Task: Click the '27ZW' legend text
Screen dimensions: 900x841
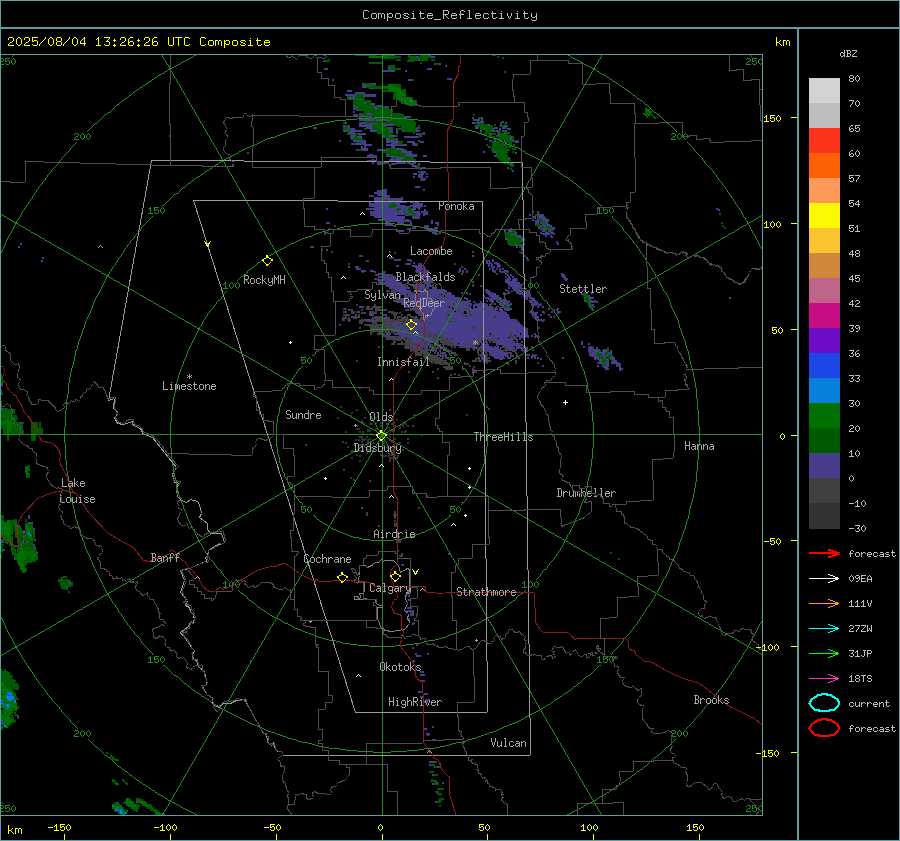Action: 860,629
